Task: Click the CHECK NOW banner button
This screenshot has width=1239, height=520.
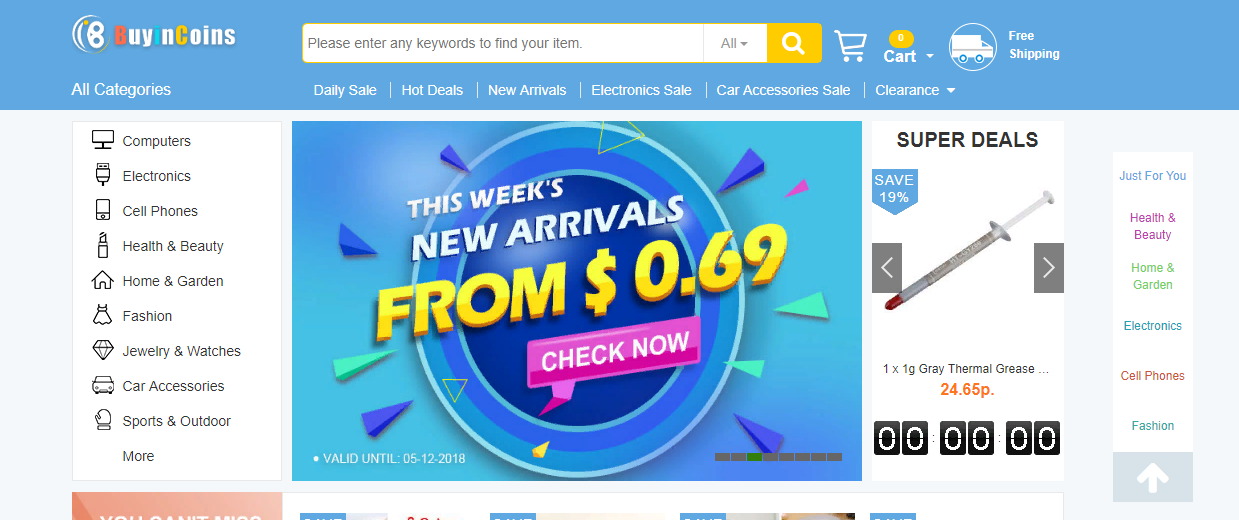Action: (x=615, y=354)
